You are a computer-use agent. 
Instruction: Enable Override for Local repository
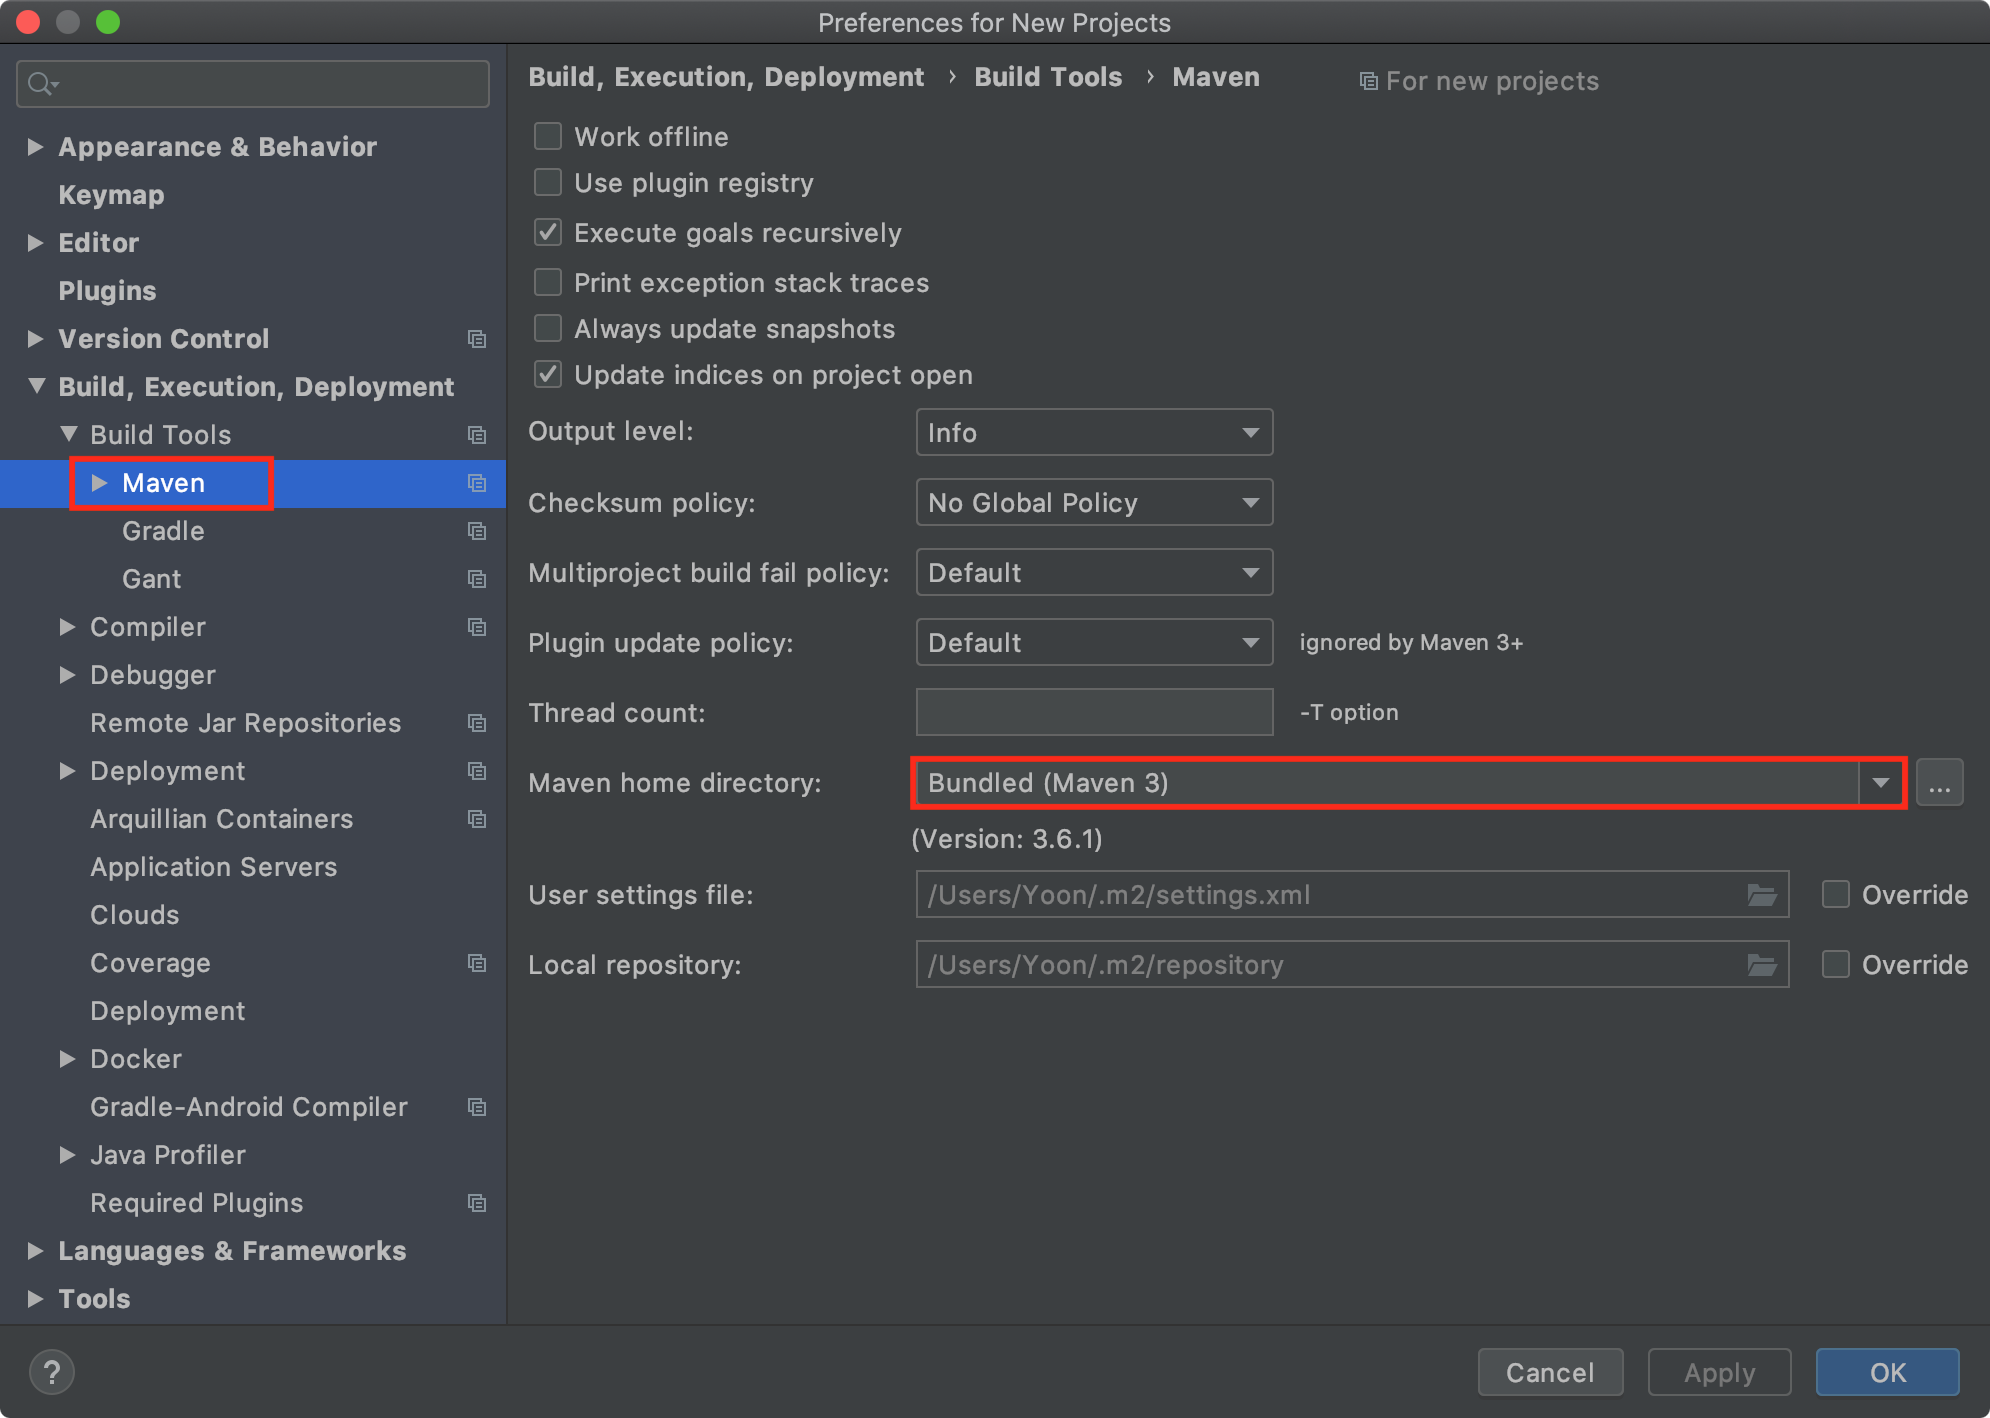click(1835, 964)
